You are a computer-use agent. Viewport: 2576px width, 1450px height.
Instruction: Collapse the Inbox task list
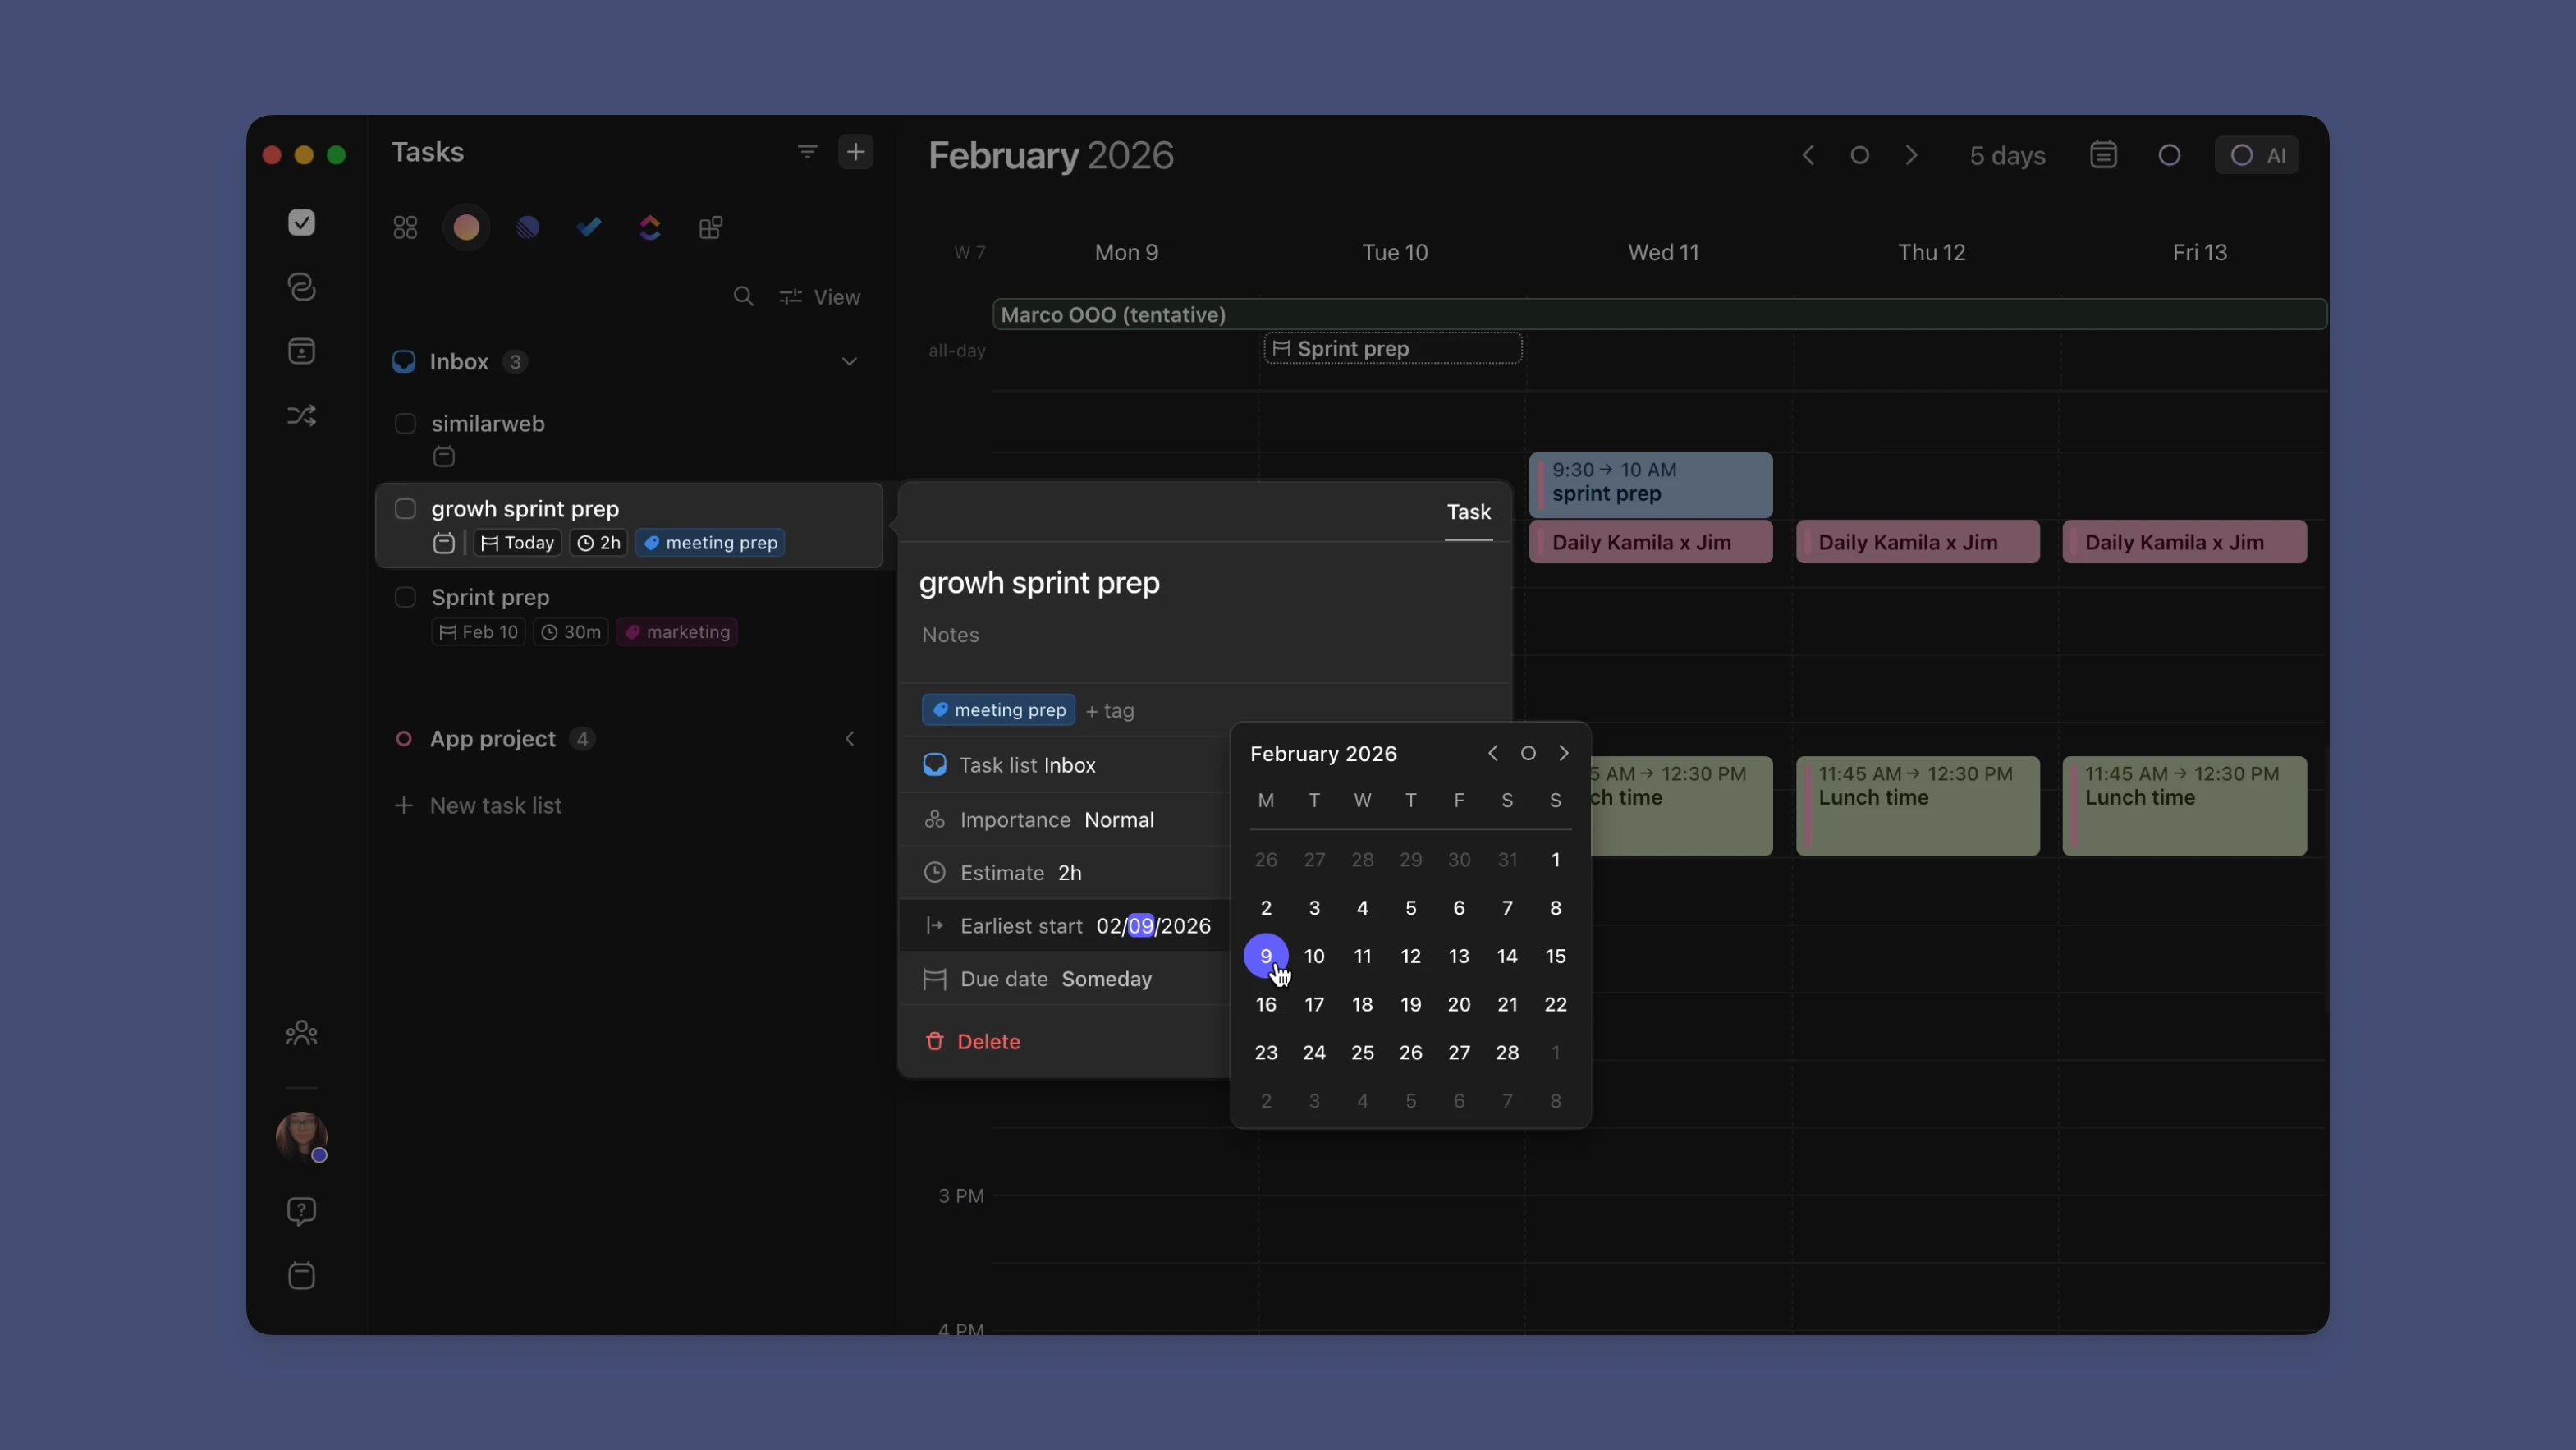[850, 361]
